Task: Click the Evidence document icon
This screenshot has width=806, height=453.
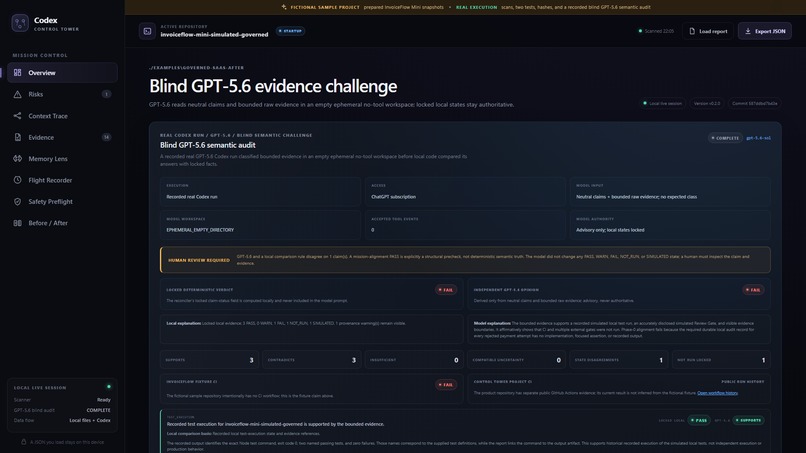Action: tap(17, 137)
